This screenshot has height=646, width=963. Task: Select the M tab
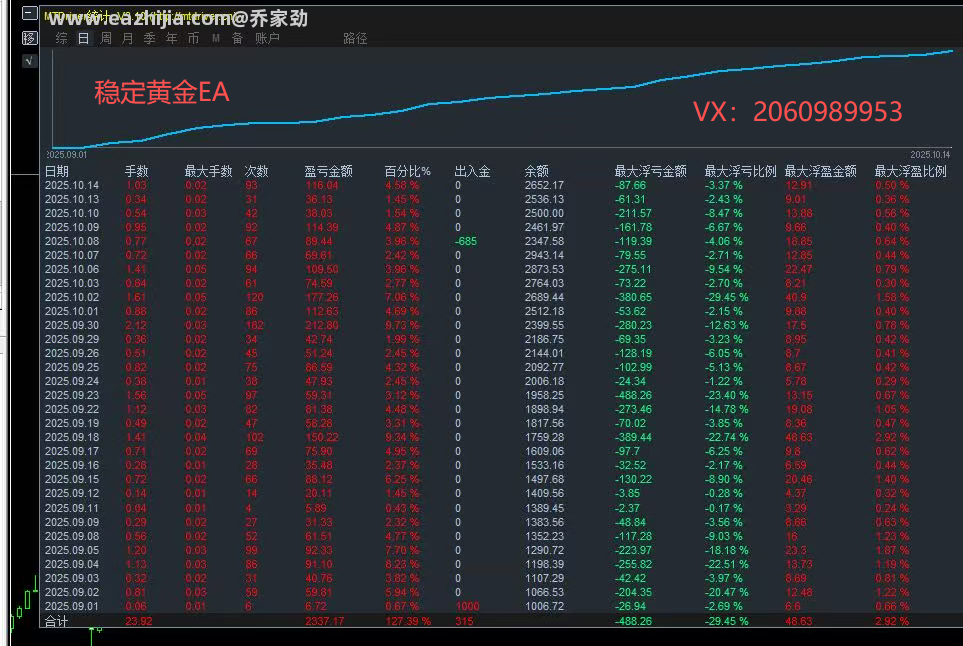coord(216,38)
